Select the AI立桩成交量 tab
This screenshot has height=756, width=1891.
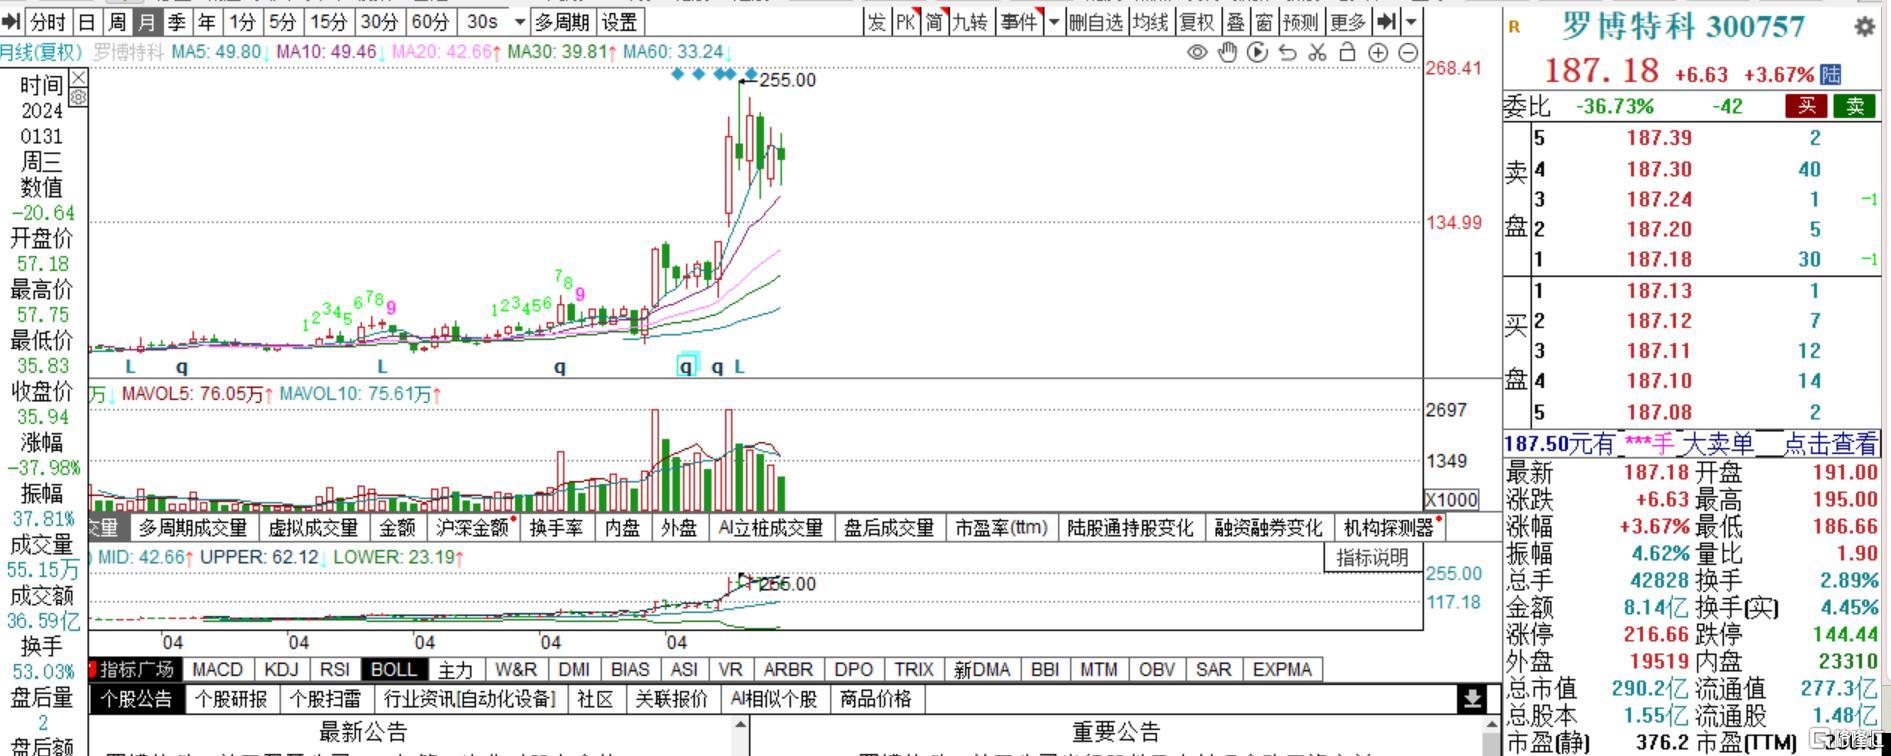tap(771, 528)
